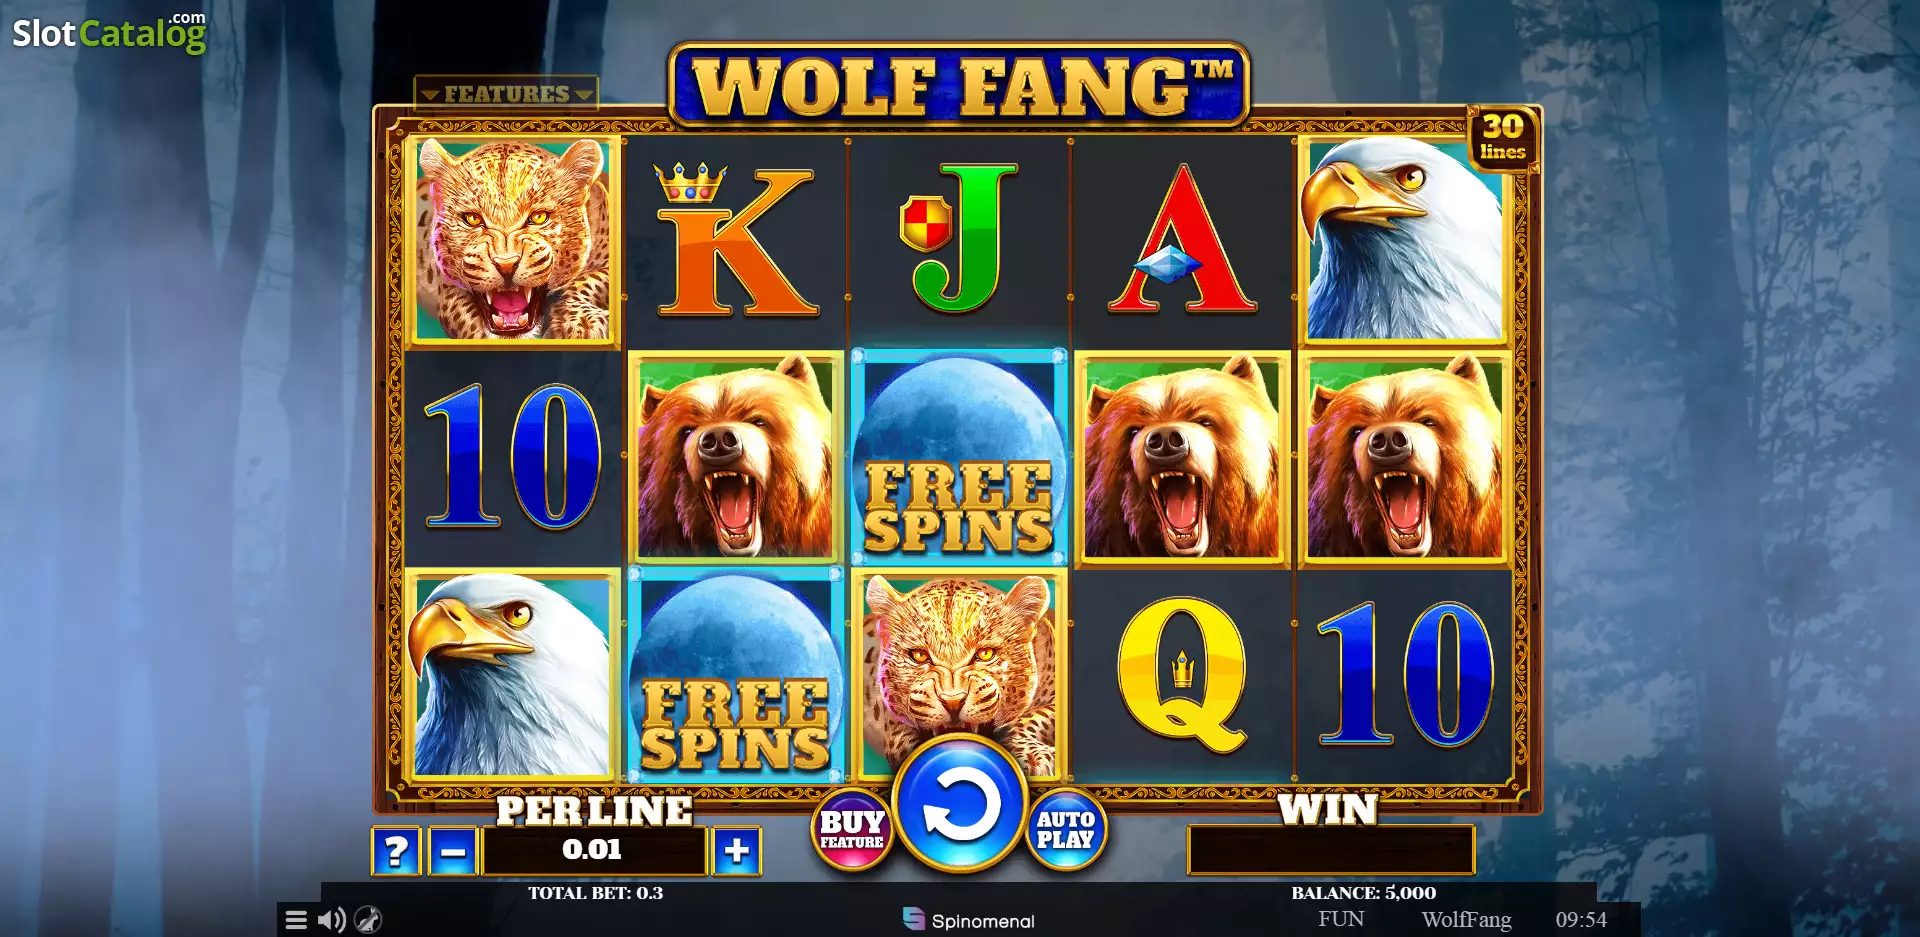1920x937 pixels.
Task: Click the Free Spins moon symbol on center reel
Action: point(959,457)
